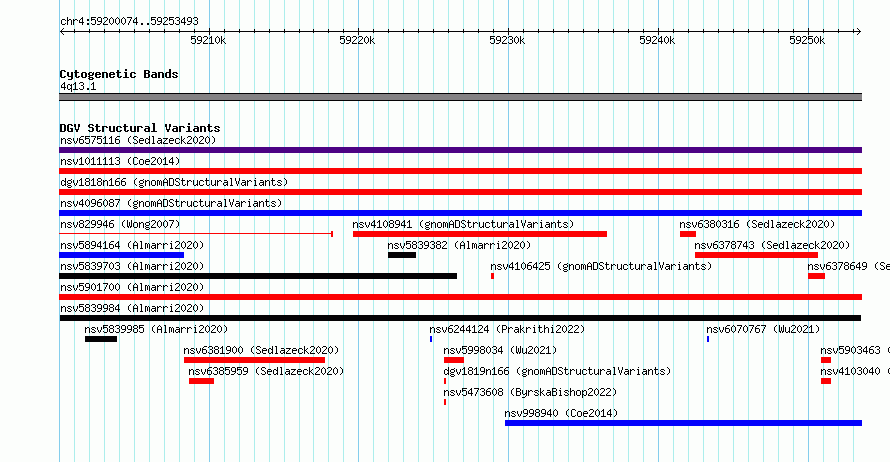This screenshot has width=890, height=462.
Task: Click the nsv6575116 (Sedlazeck2020) variant label
Action: [x=138, y=140]
